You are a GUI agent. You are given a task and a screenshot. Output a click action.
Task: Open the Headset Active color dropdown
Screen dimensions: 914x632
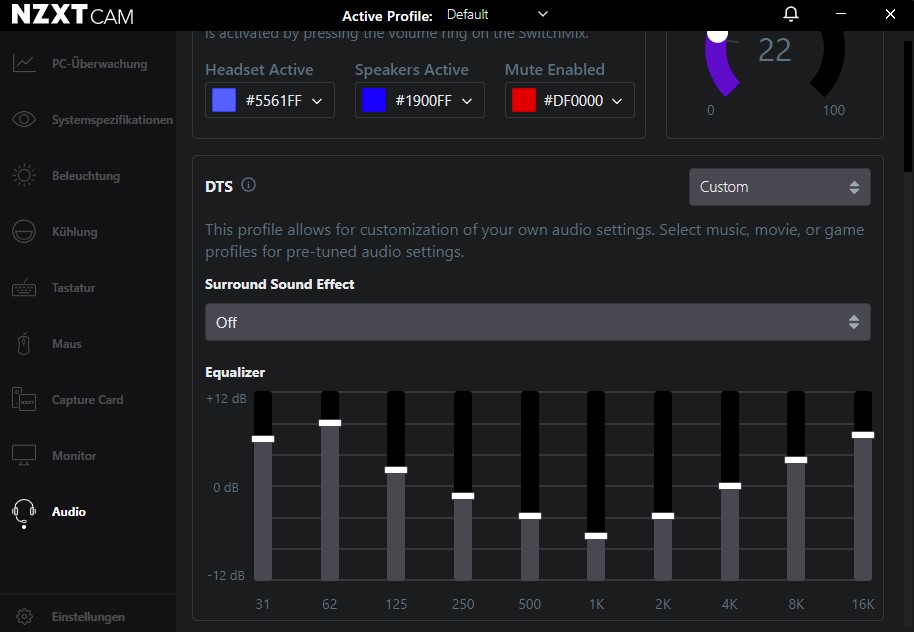point(270,100)
